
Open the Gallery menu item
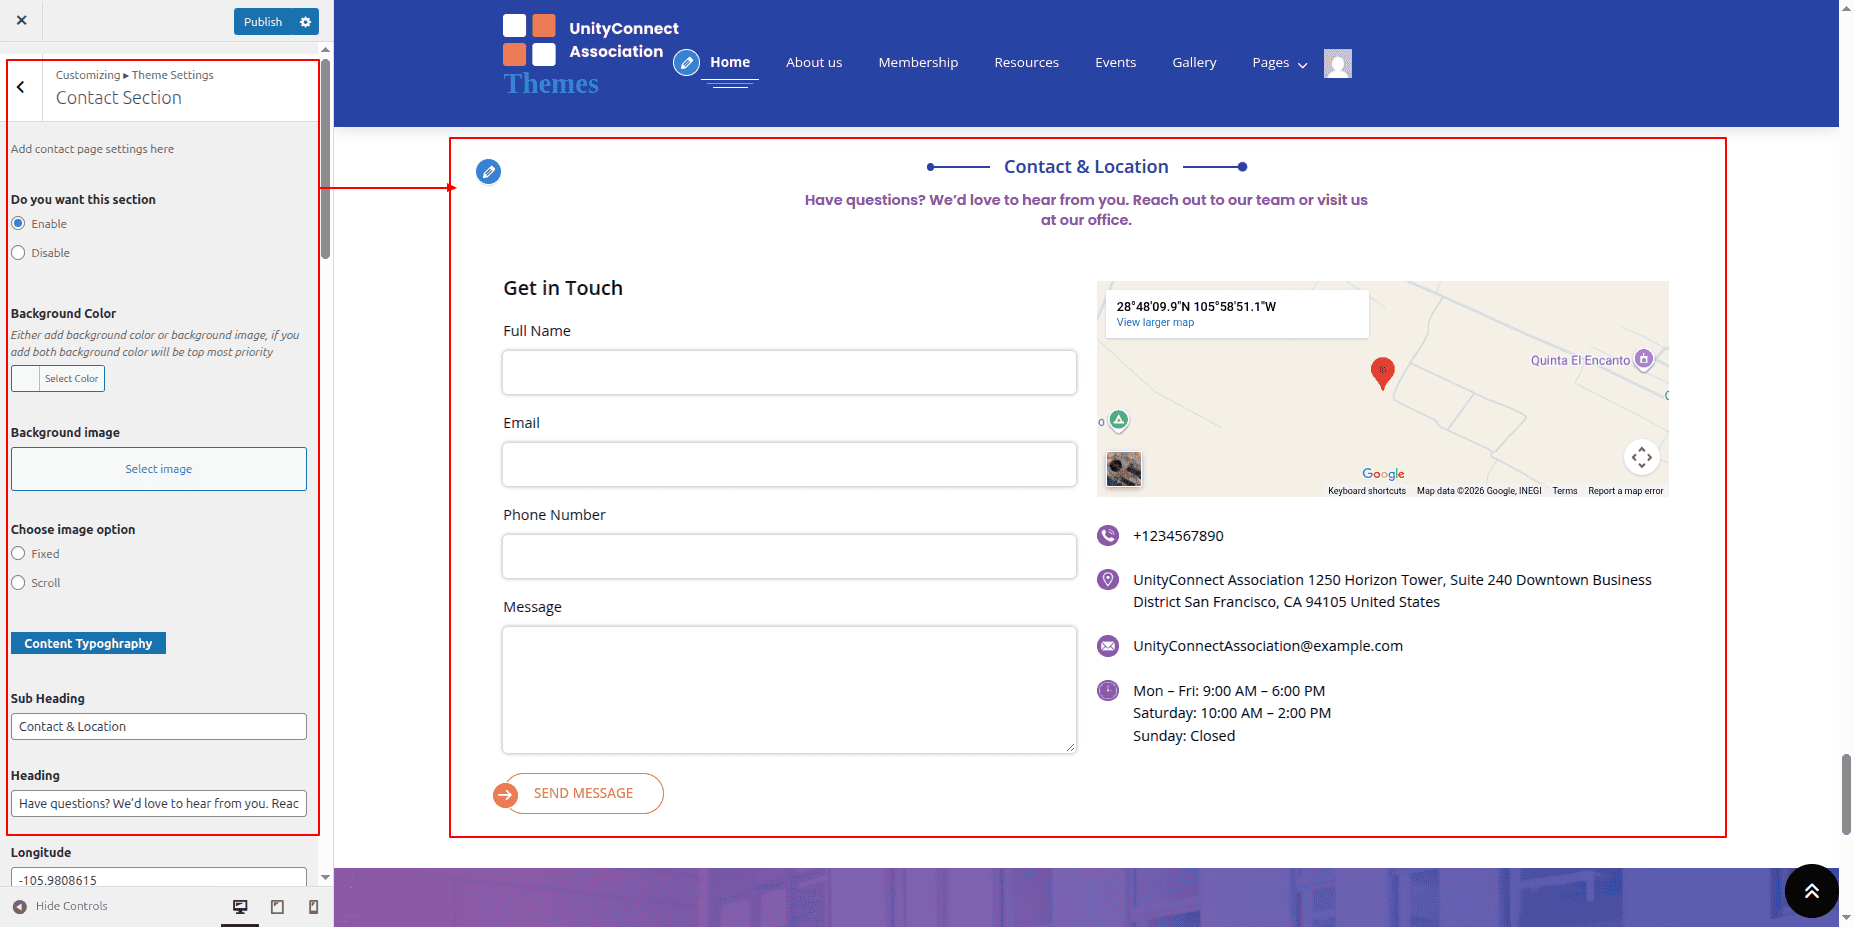1194,63
